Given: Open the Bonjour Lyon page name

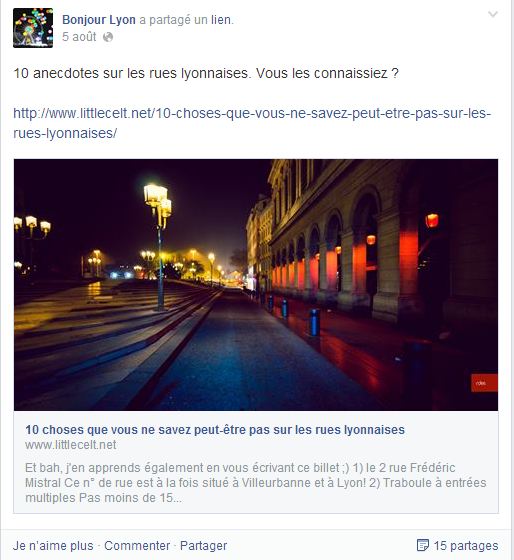Looking at the screenshot, I should pos(99,20).
